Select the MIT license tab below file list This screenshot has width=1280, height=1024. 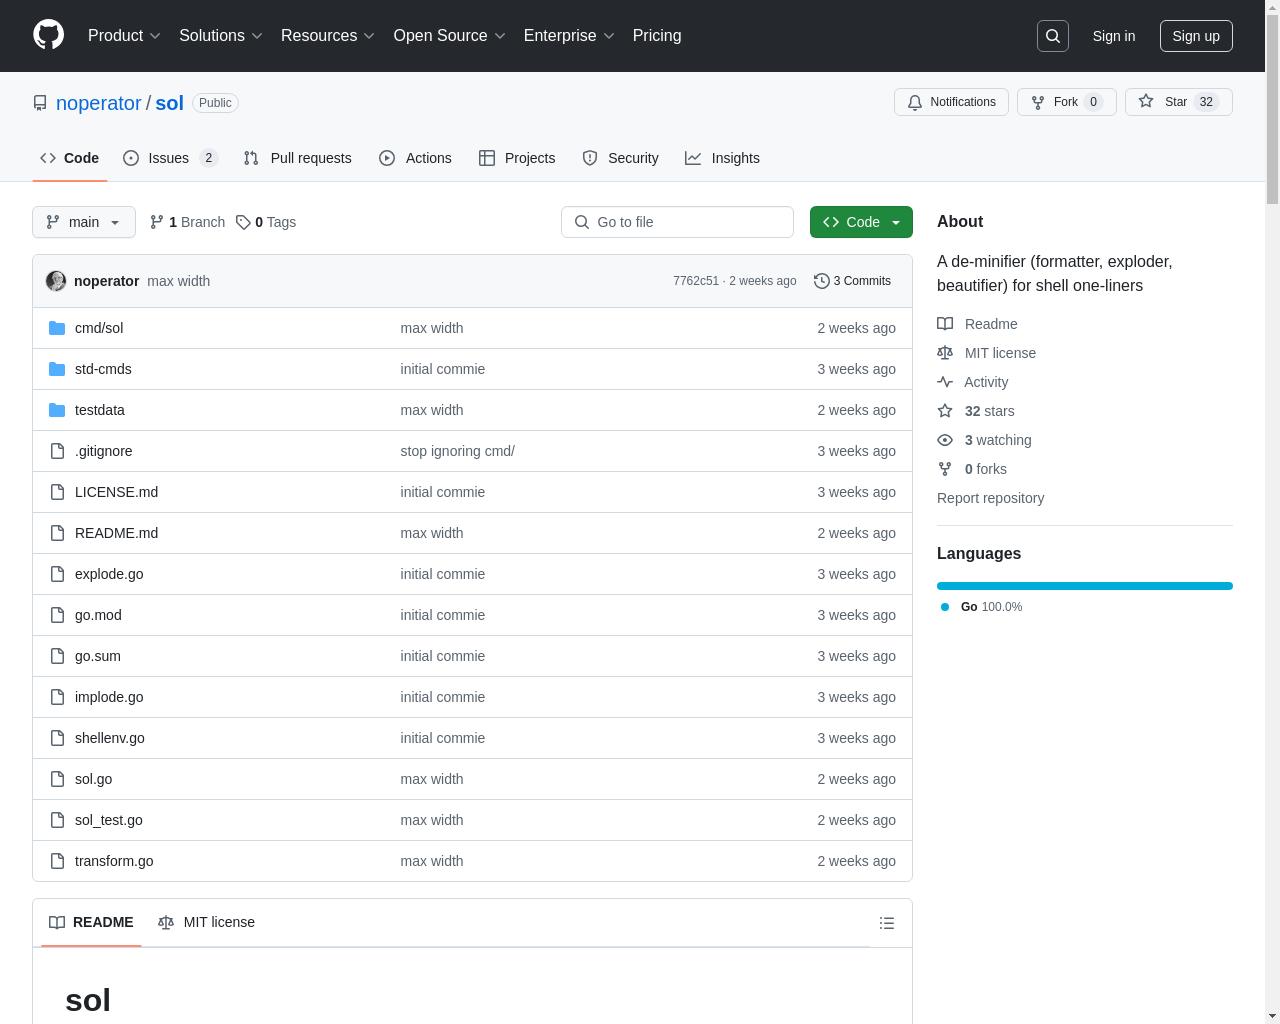[206, 922]
